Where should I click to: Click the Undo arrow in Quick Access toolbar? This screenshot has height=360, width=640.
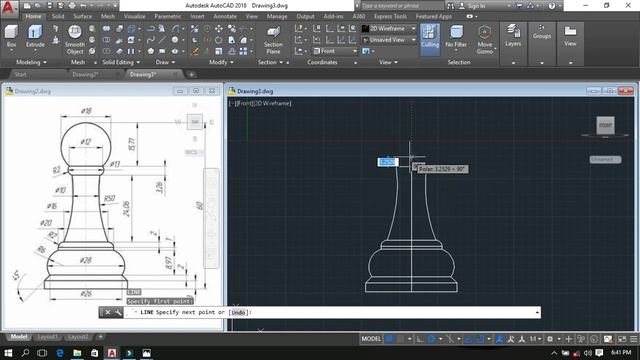point(83,6)
